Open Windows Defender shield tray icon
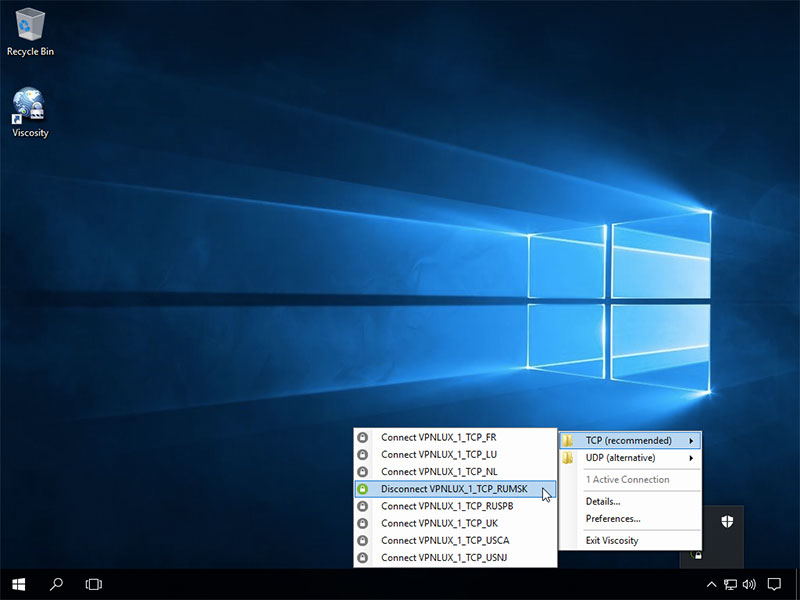Screen dimensions: 800x600 [x=727, y=521]
